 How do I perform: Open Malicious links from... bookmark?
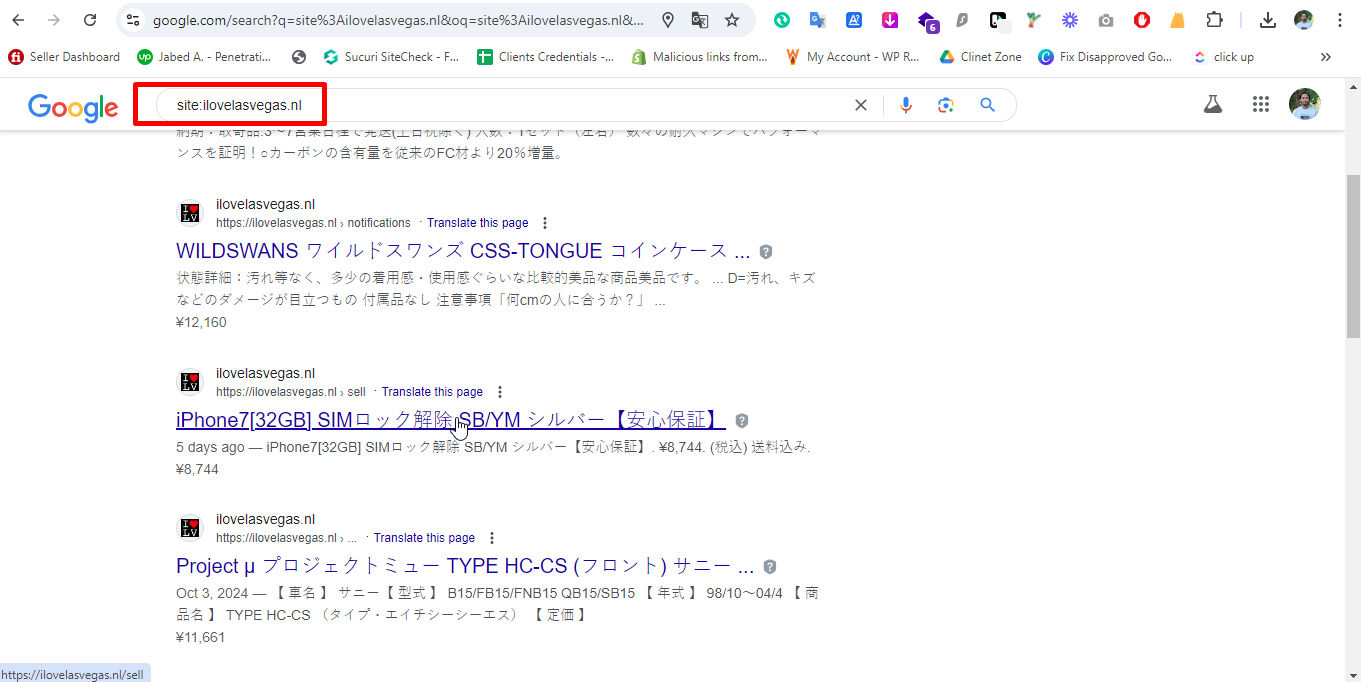click(700, 57)
